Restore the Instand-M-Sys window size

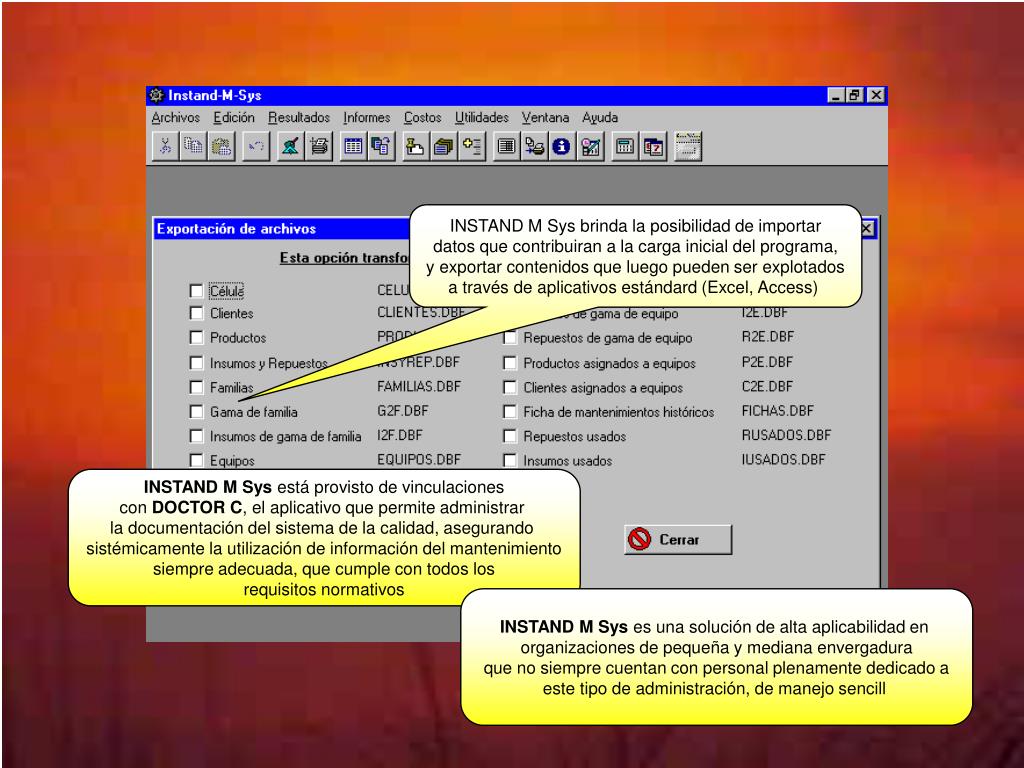tap(854, 95)
